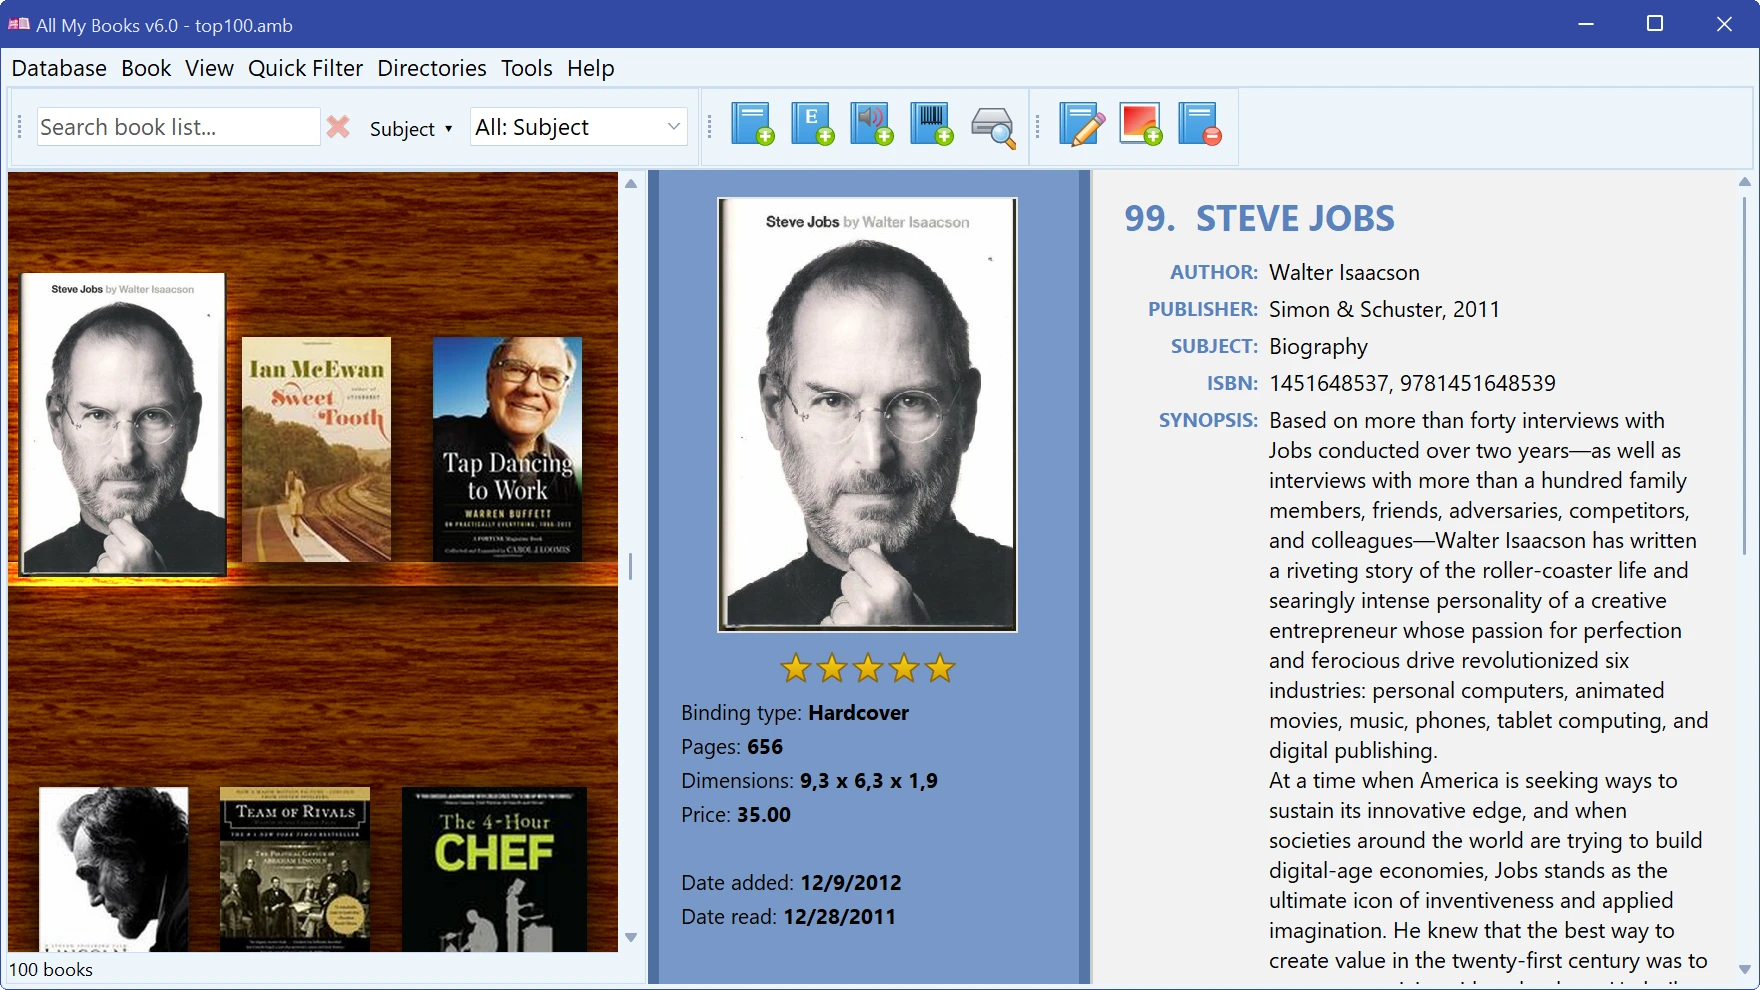1760x990 pixels.
Task: Click the Date added 12/9/2012 text
Action: [791, 883]
